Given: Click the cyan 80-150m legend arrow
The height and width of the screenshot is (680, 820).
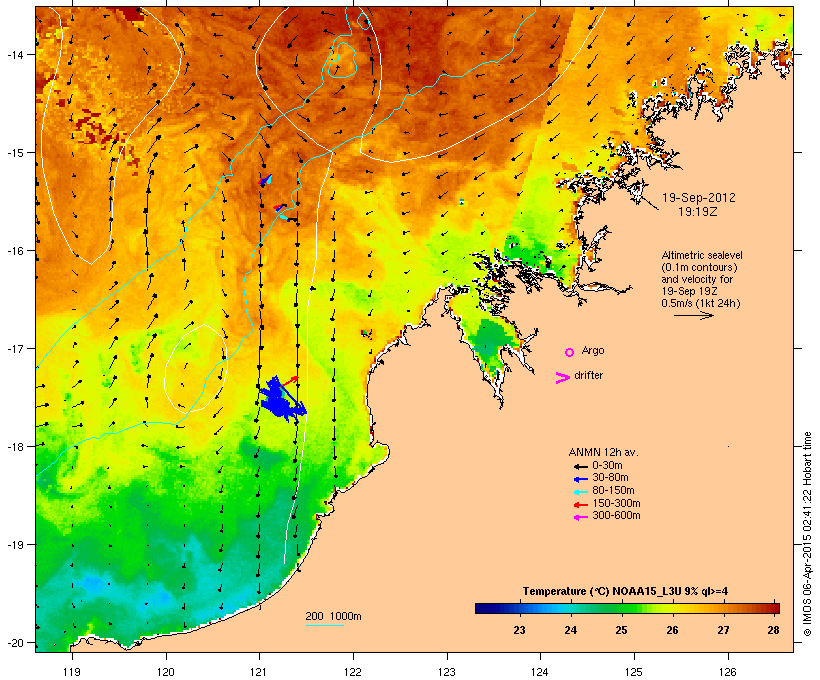Looking at the screenshot, I should (580, 492).
